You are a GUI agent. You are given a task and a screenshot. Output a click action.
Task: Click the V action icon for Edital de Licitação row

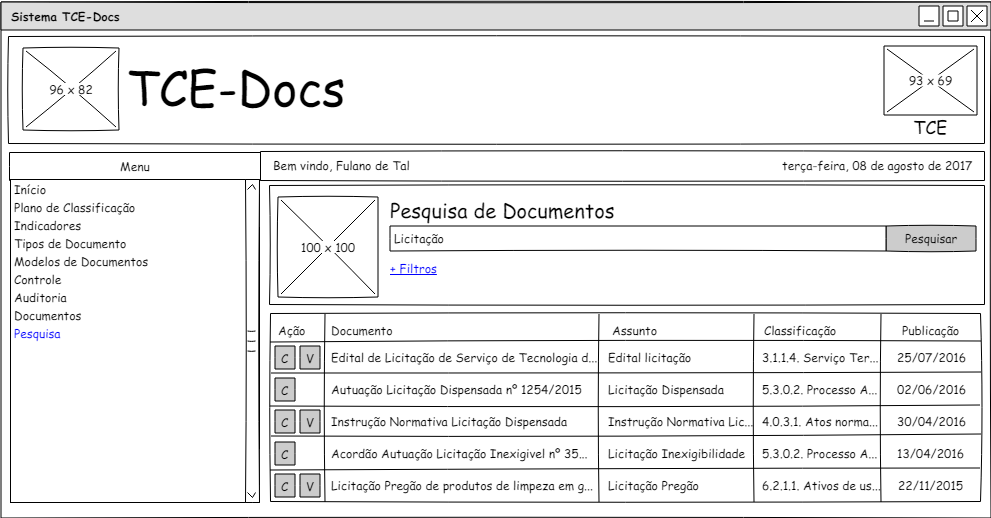[309, 358]
